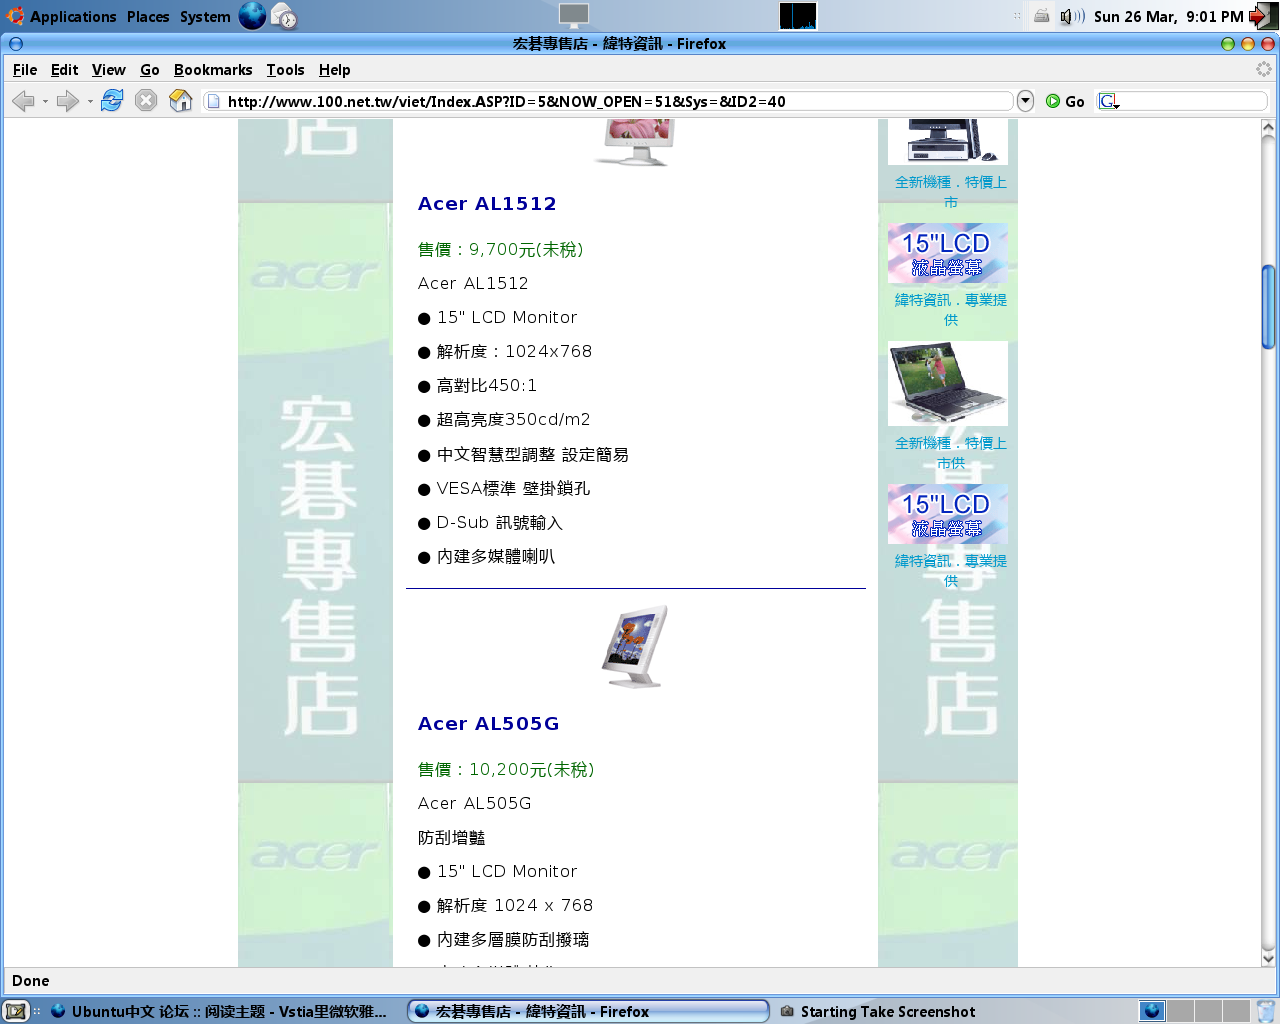Open the Forward history dropdown arrow
This screenshot has width=1280, height=1024.
click(90, 101)
